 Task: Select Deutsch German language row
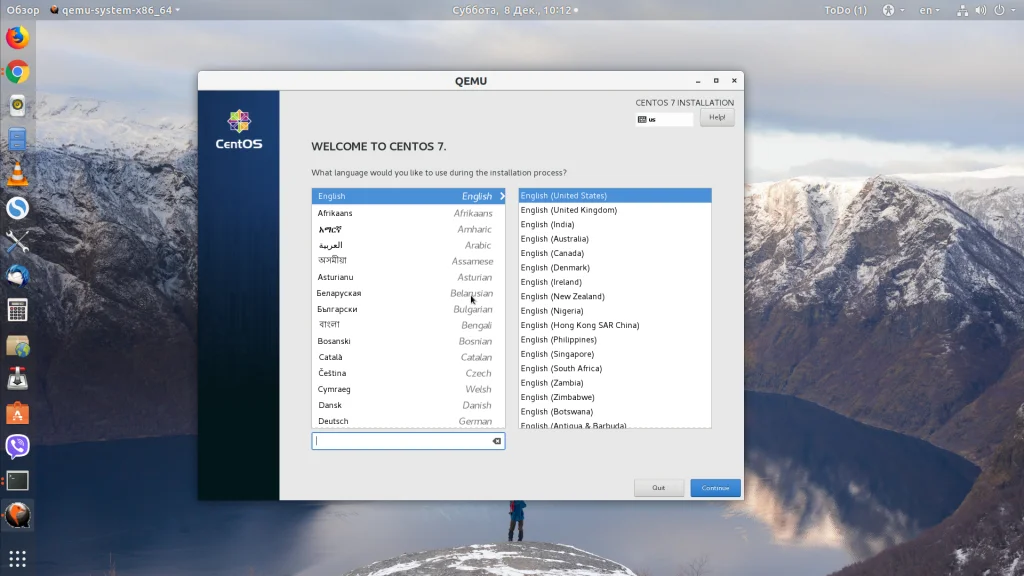pyautogui.click(x=408, y=421)
